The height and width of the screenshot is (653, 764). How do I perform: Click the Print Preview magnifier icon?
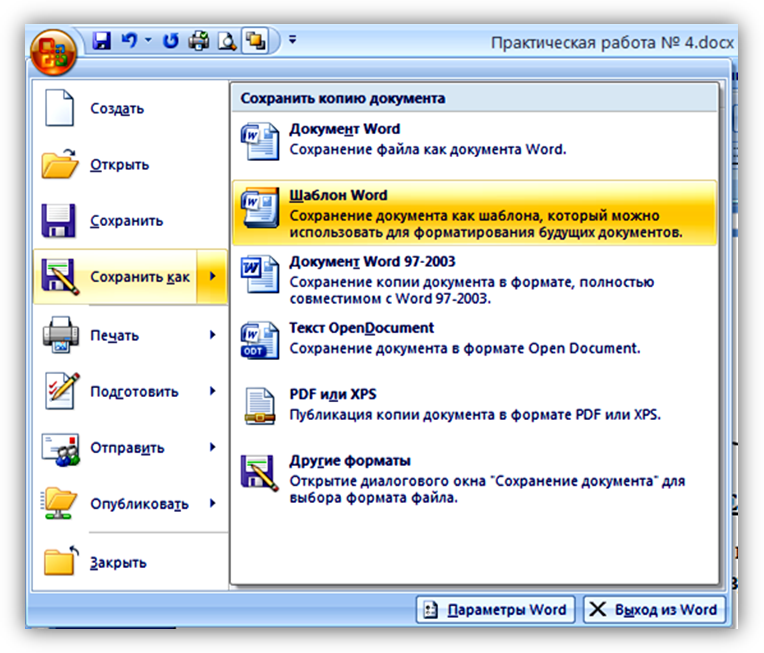pos(227,41)
